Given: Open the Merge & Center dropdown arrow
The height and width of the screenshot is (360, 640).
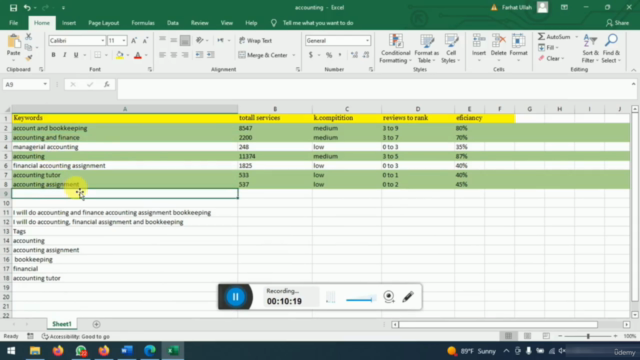Looking at the screenshot, I should click(x=293, y=55).
